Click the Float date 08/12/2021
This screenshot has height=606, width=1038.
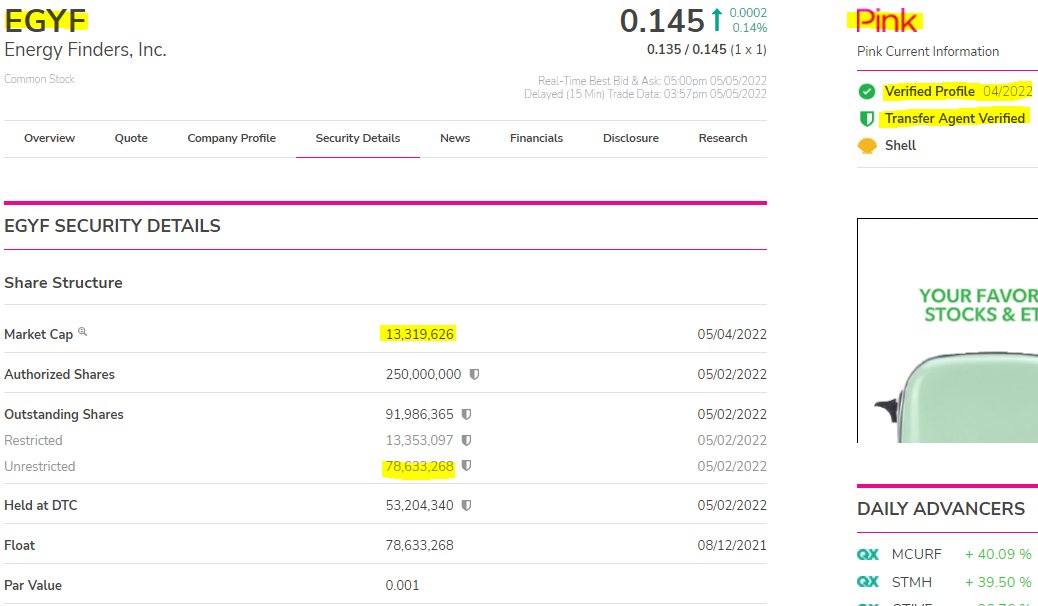click(731, 546)
